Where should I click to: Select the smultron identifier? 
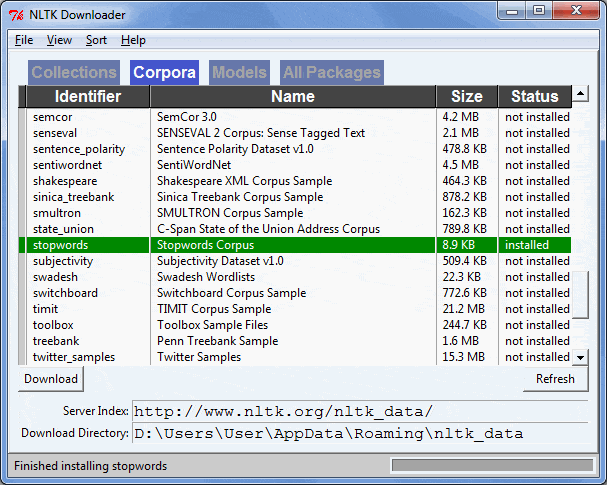pos(57,213)
